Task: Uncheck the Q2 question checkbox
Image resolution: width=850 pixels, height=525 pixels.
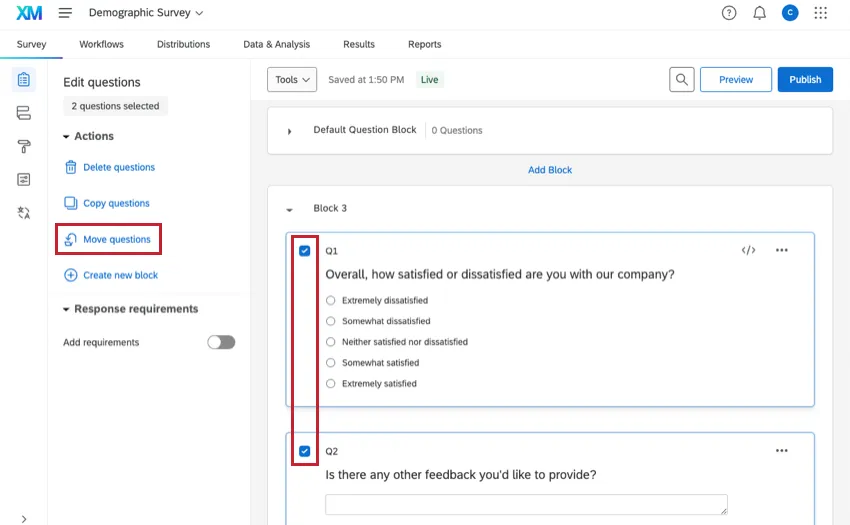Action: pos(305,451)
